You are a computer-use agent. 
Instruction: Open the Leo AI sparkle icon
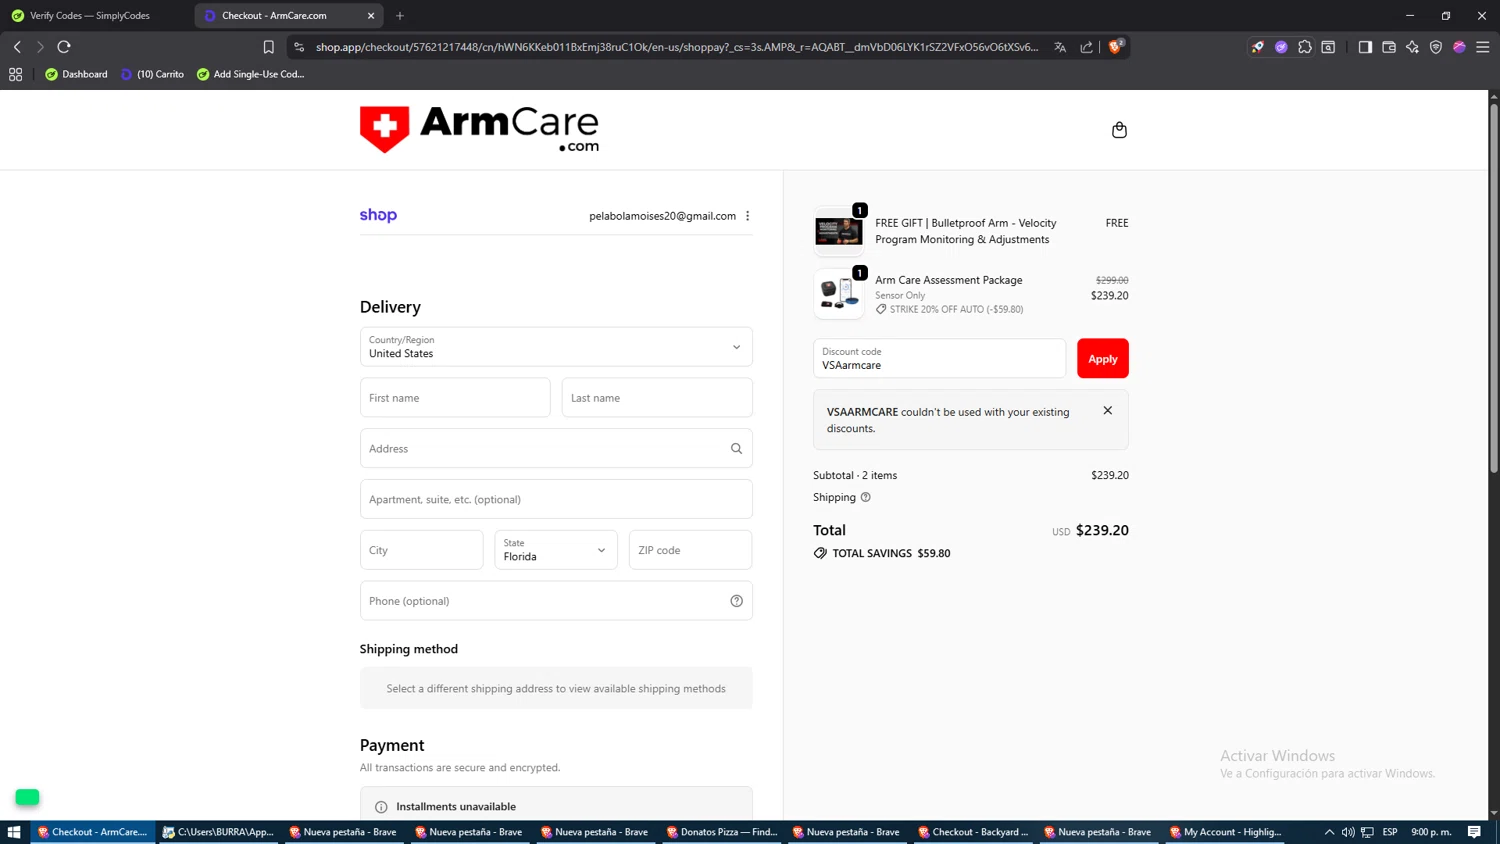tap(1412, 47)
